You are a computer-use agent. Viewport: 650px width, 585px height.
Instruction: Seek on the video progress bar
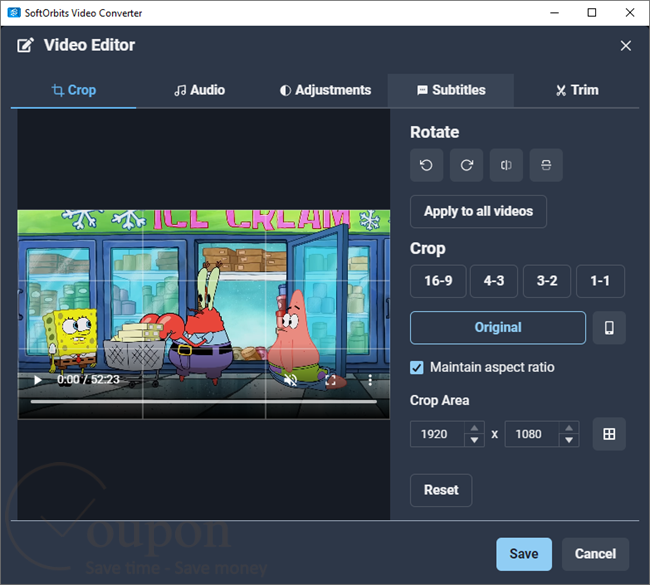[x=204, y=401]
